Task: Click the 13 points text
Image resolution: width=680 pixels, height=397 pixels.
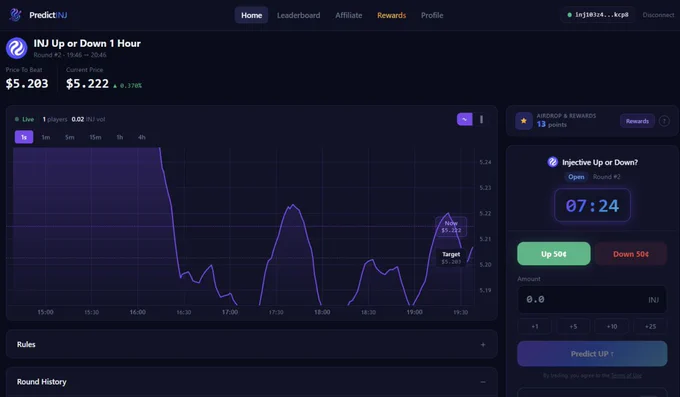Action: 552,125
